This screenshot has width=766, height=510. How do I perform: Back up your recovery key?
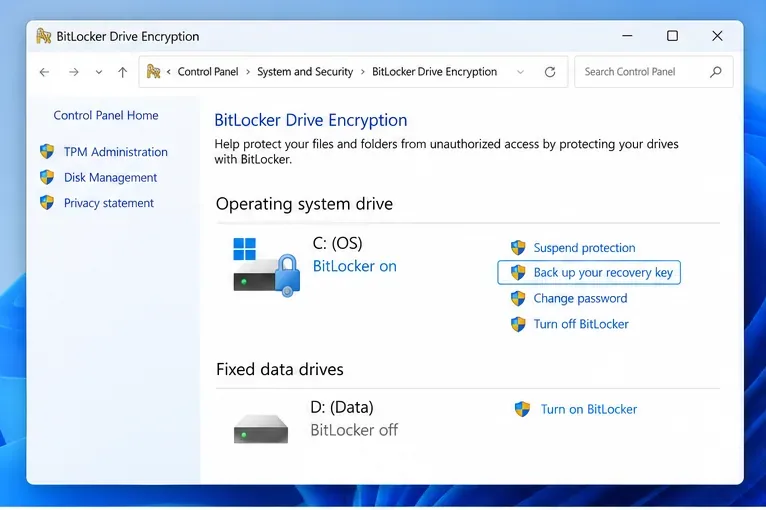click(x=603, y=273)
